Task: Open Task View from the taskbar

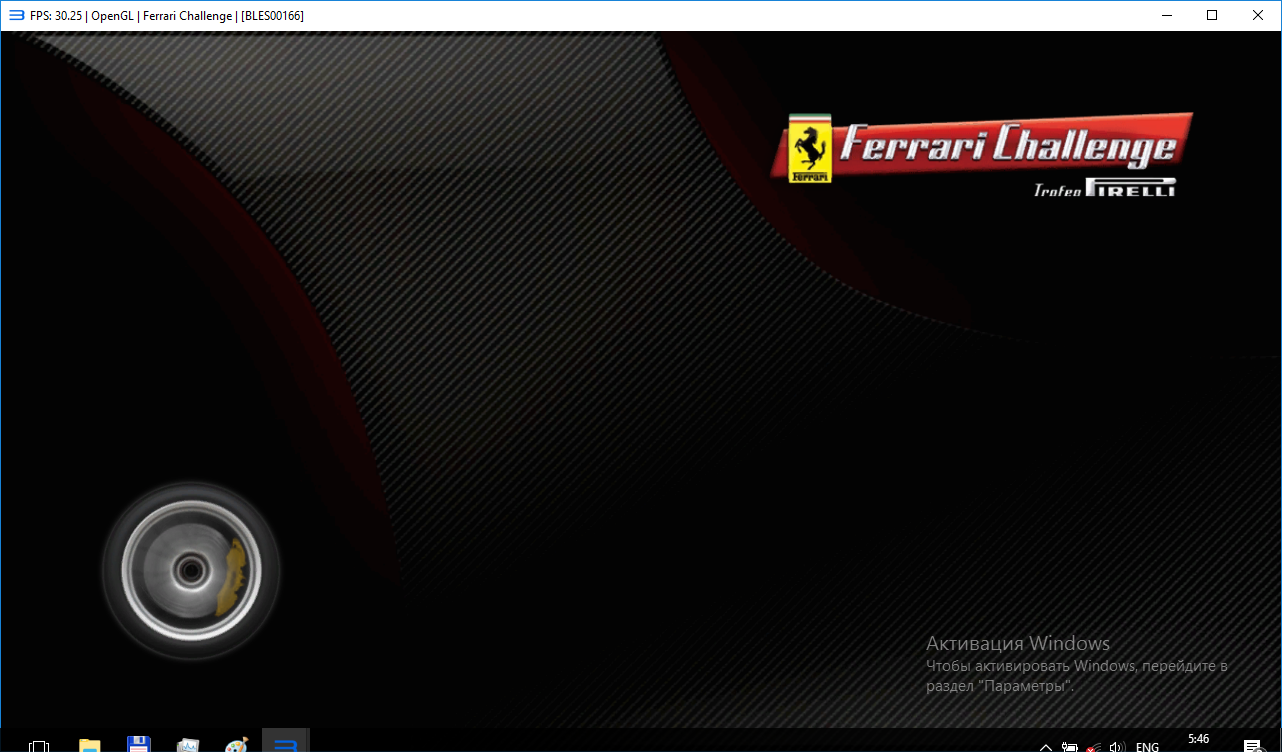Action: click(x=39, y=746)
